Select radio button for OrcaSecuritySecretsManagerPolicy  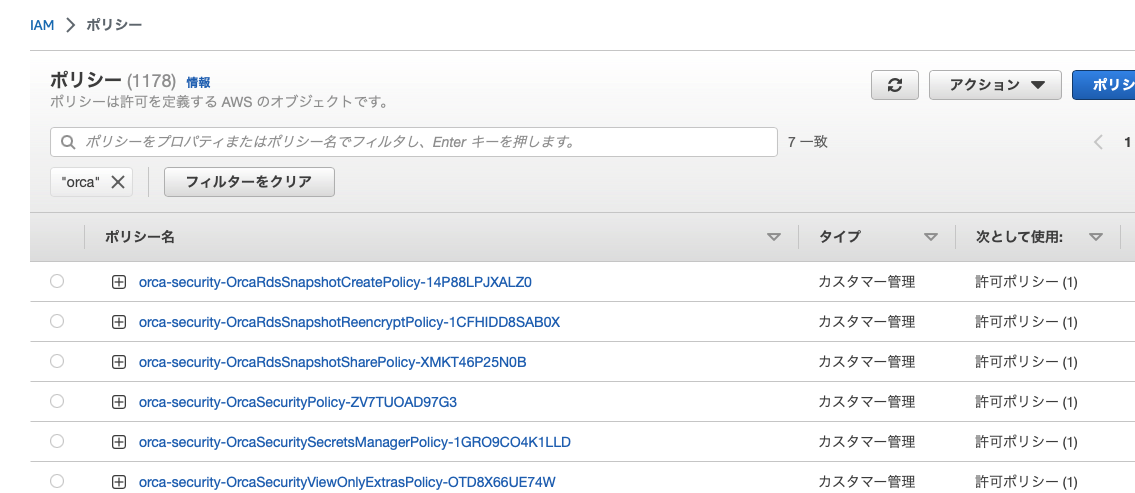tap(57, 440)
